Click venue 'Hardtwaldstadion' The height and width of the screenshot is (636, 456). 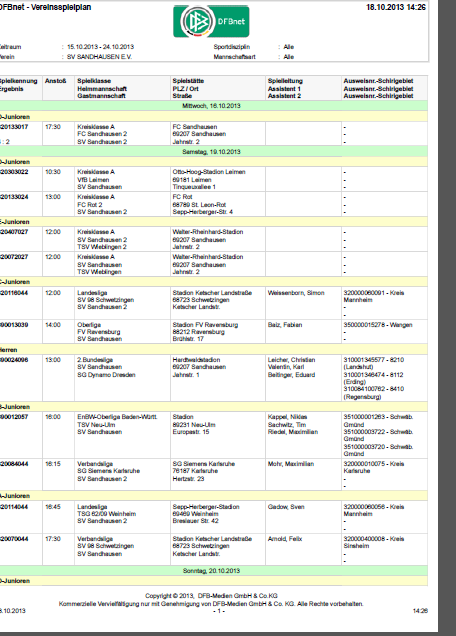pos(196,360)
